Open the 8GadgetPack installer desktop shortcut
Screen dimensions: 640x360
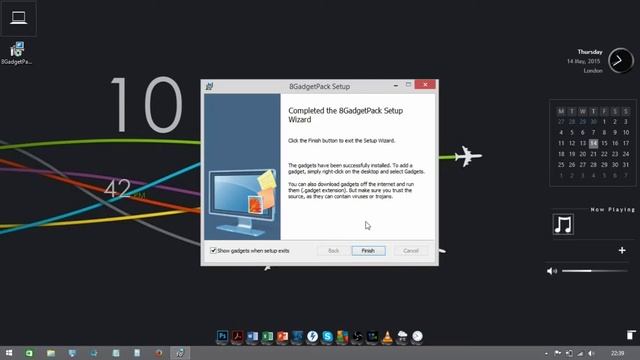tap(17, 53)
